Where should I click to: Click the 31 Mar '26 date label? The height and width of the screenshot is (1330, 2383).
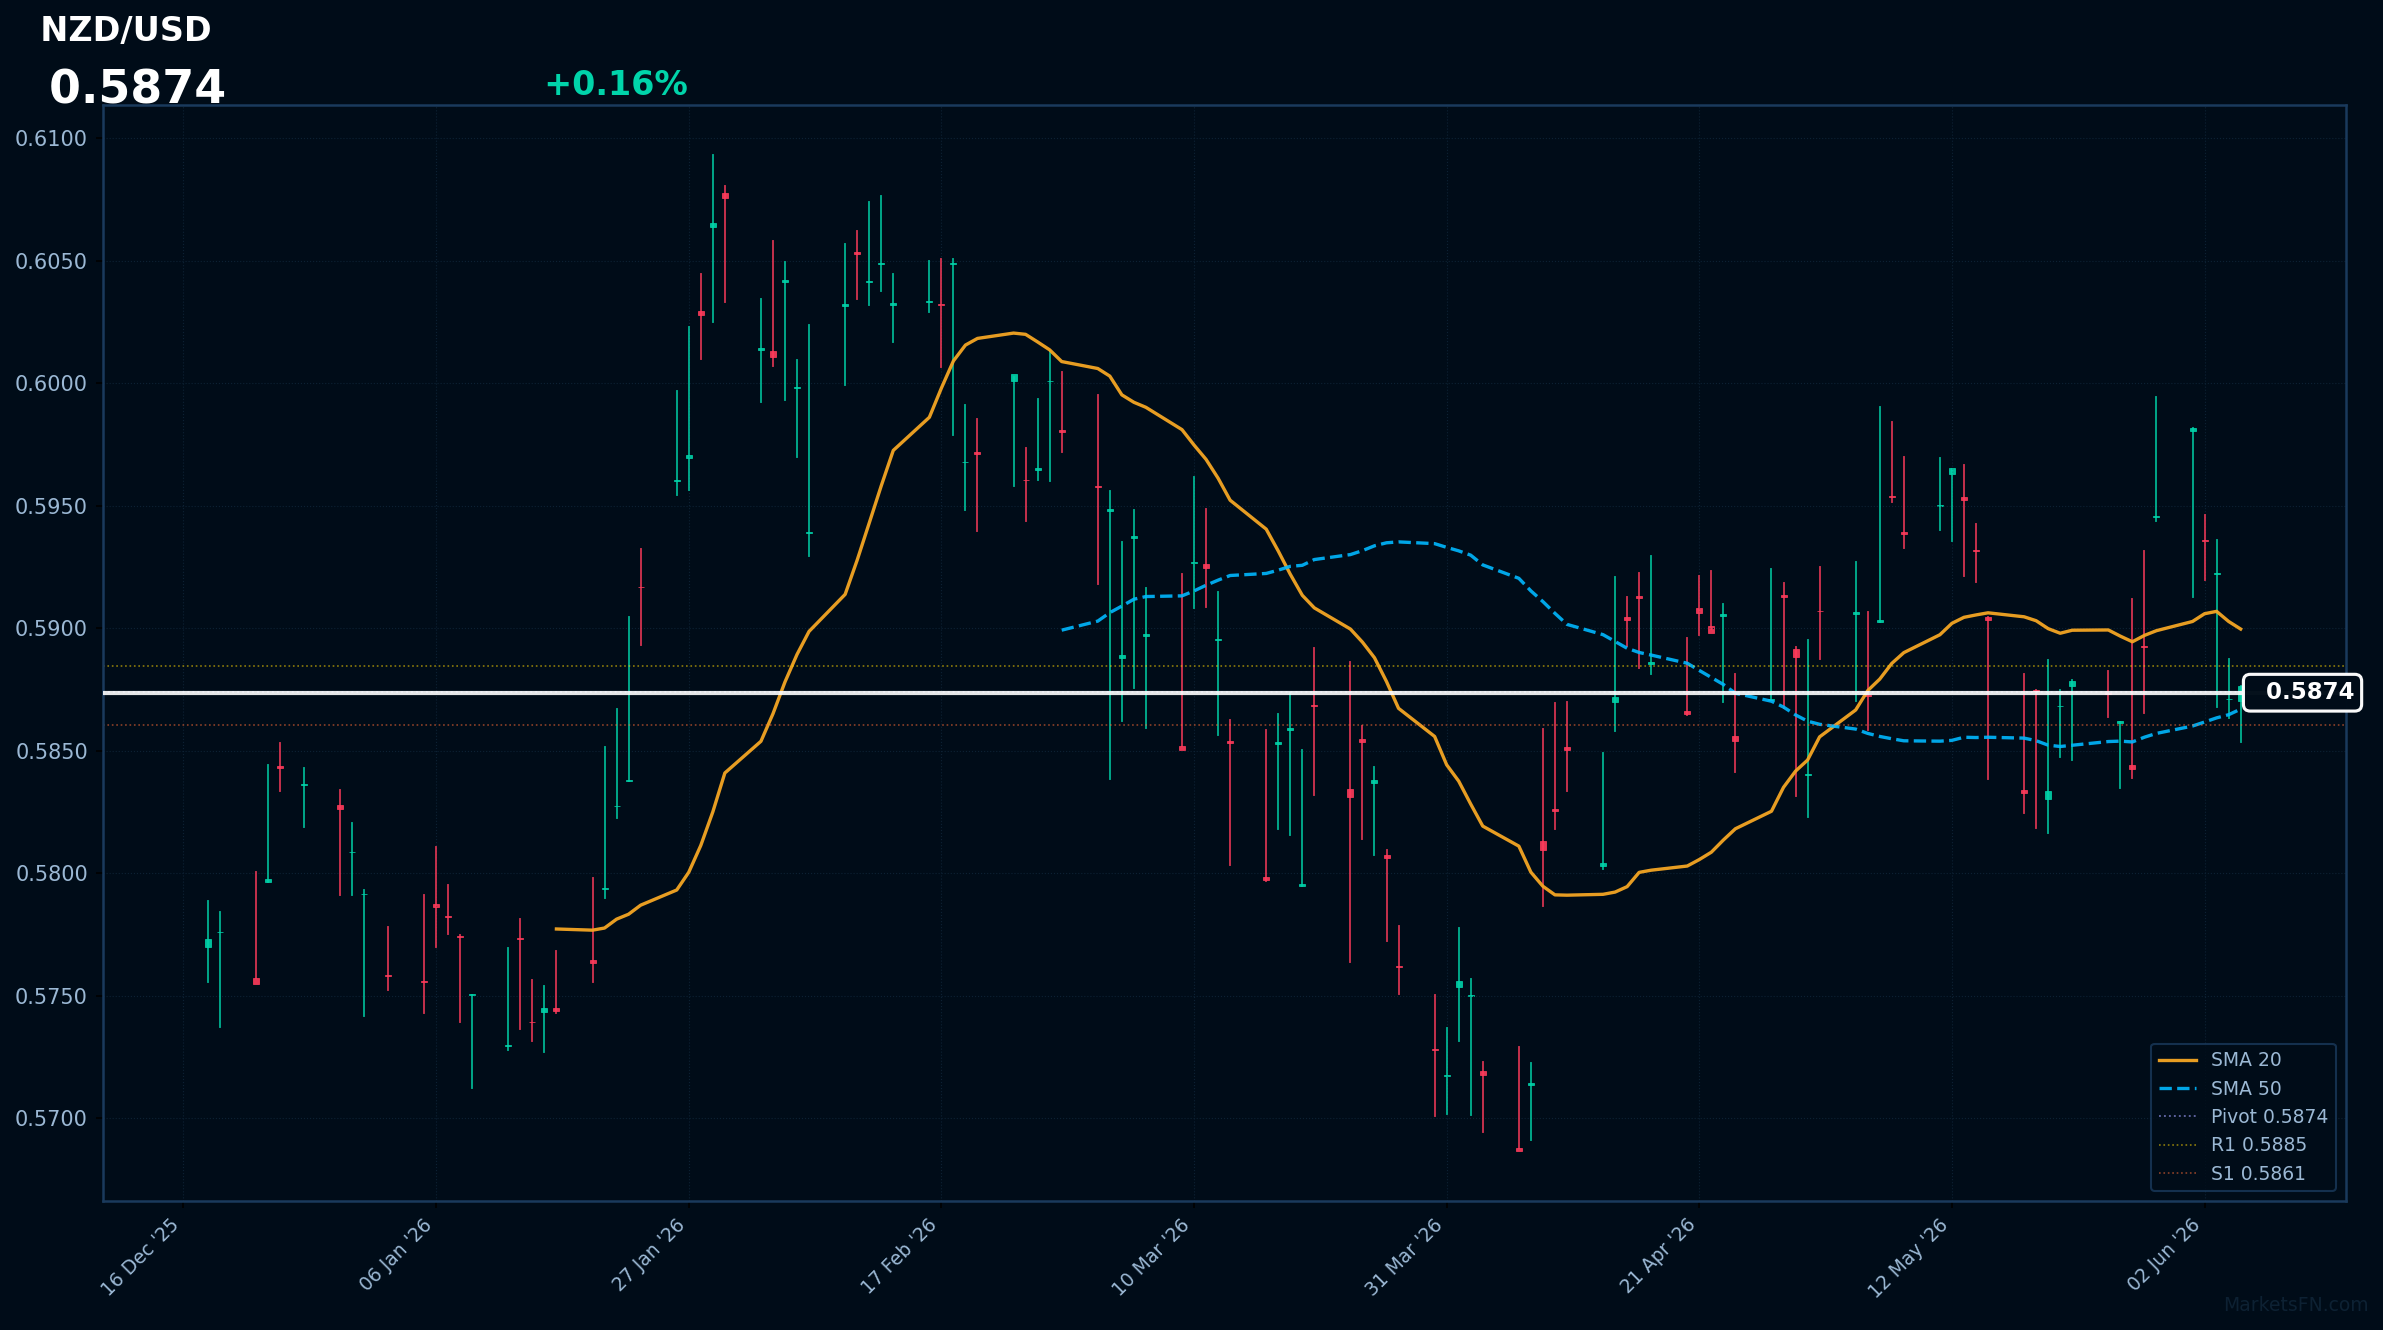point(1403,1257)
